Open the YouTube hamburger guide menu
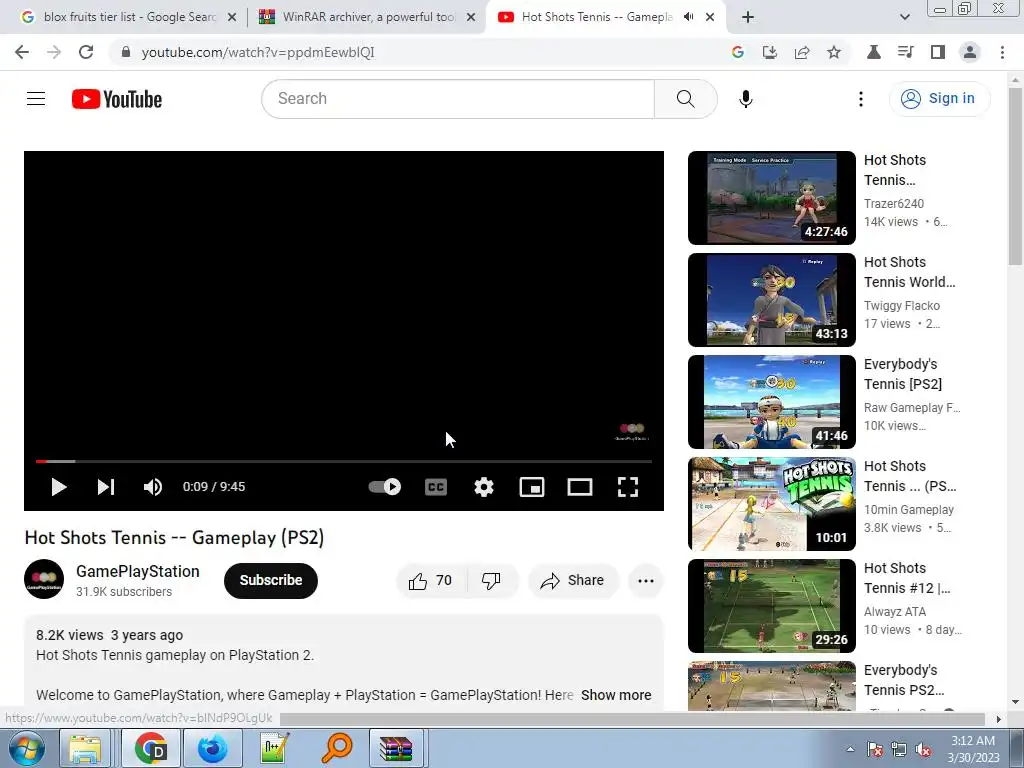 coord(36,99)
